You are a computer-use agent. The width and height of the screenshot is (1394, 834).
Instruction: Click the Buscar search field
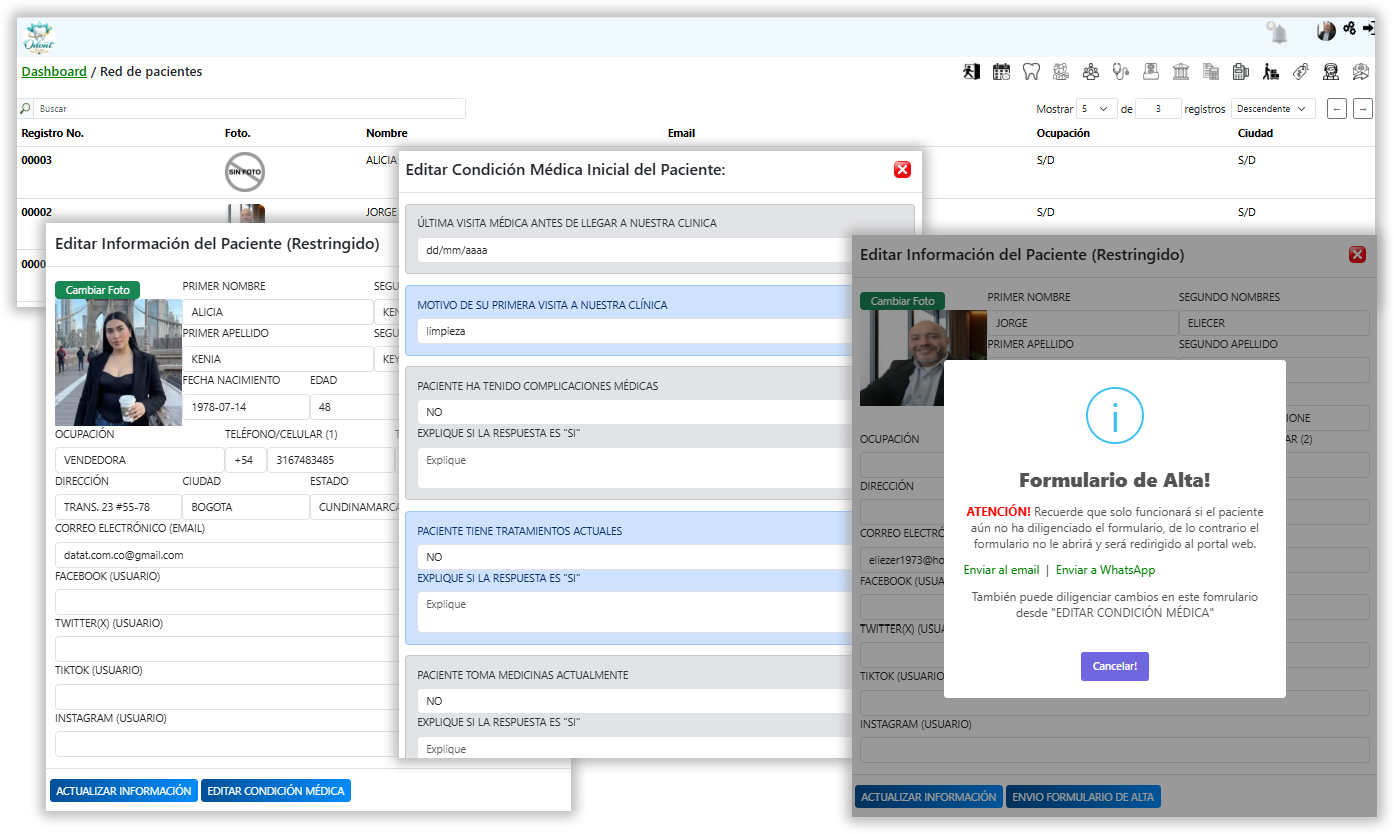(248, 109)
